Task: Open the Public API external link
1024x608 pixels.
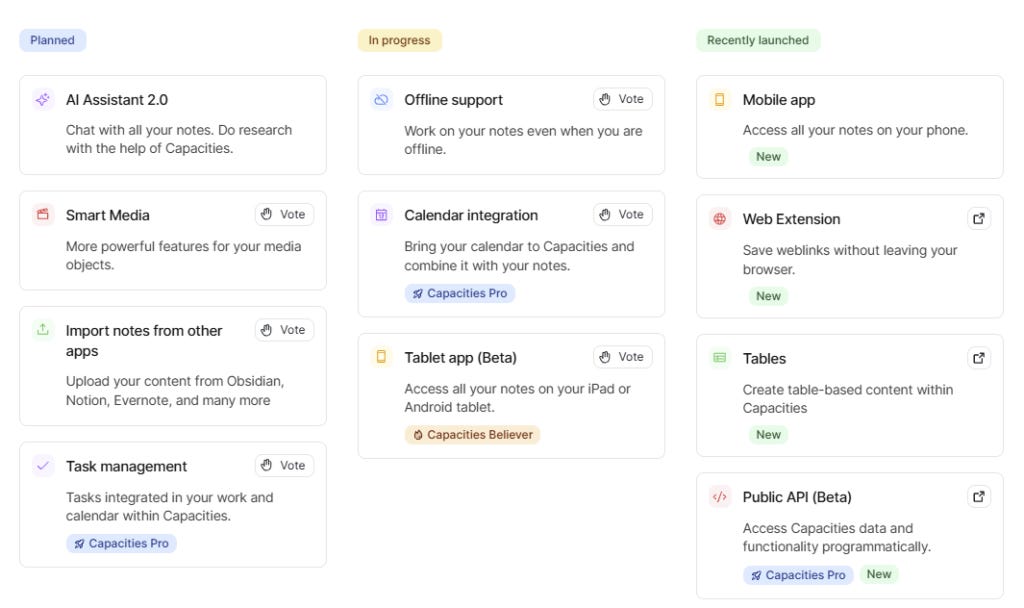Action: pos(979,497)
